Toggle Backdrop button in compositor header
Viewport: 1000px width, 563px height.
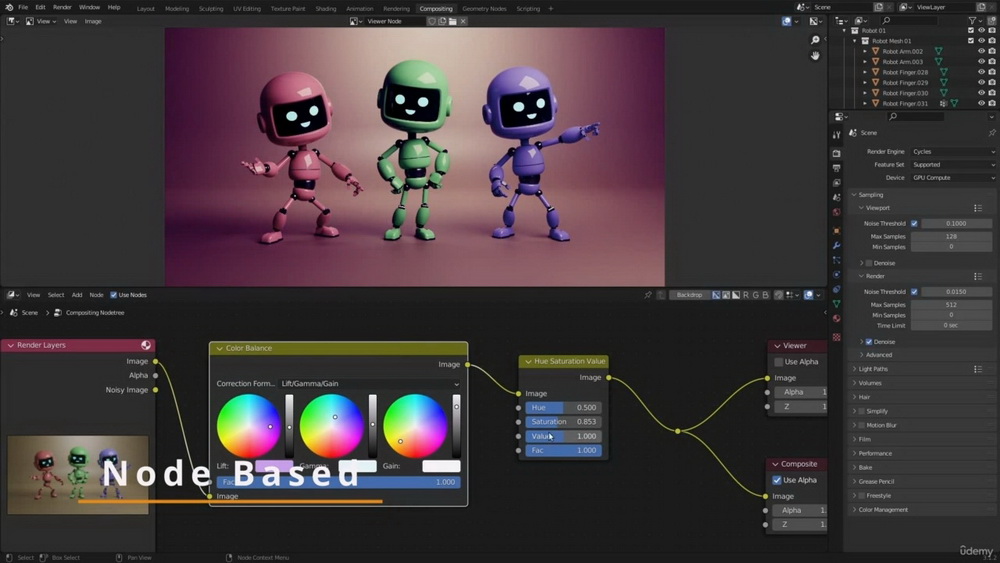point(689,295)
